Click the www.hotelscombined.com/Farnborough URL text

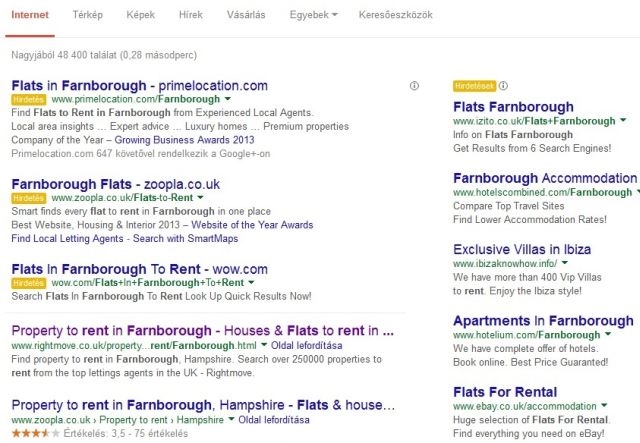click(x=542, y=192)
